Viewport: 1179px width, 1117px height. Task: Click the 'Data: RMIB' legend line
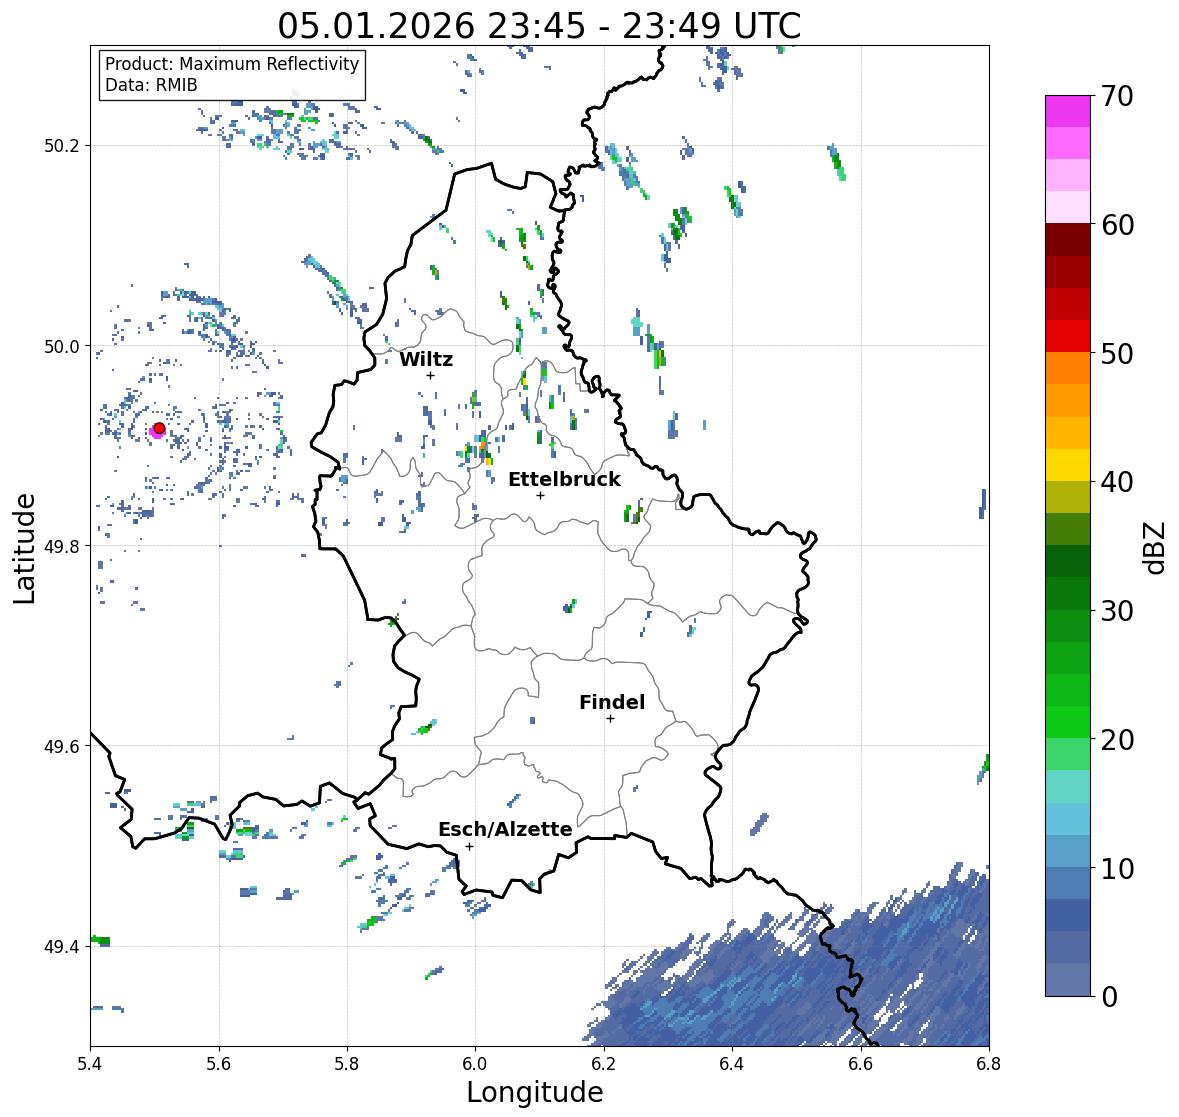coord(151,85)
